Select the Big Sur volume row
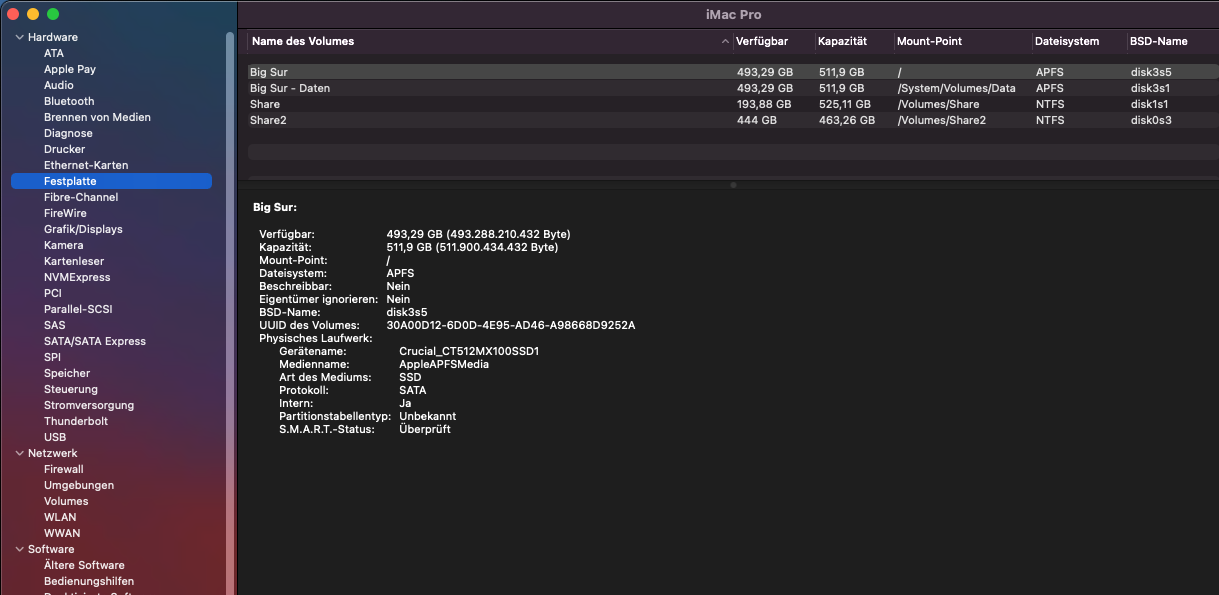 tap(733, 72)
